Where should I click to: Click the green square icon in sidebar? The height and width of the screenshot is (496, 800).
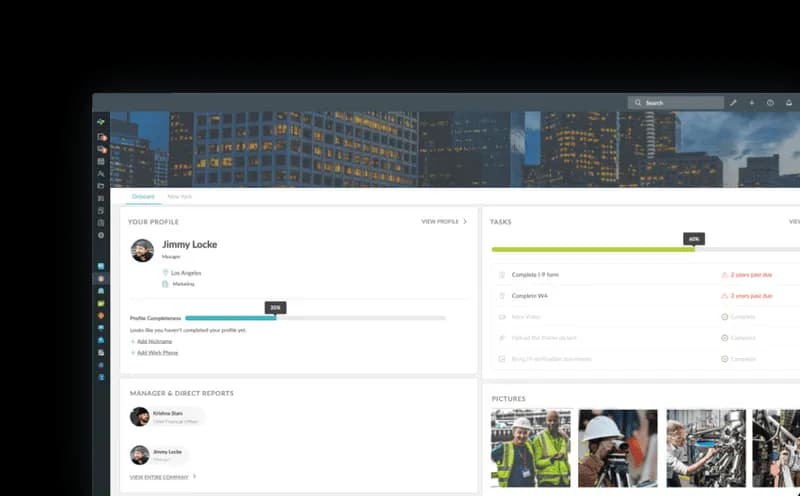[101, 303]
